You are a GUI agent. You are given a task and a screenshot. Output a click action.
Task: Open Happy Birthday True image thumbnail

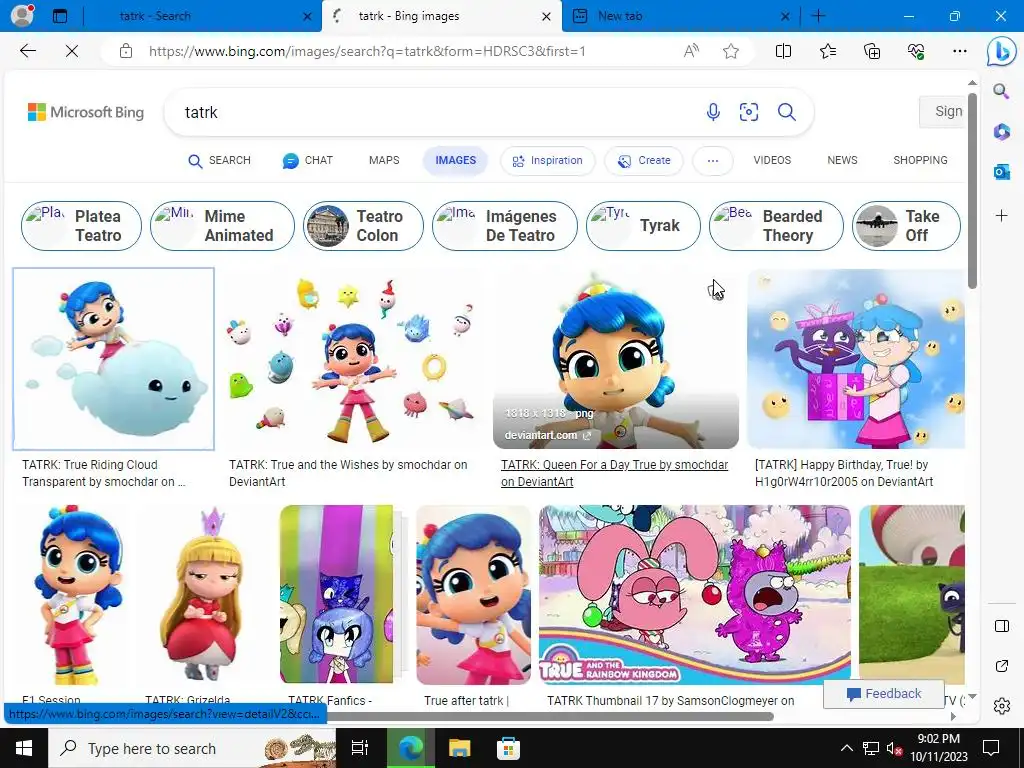[x=856, y=359]
